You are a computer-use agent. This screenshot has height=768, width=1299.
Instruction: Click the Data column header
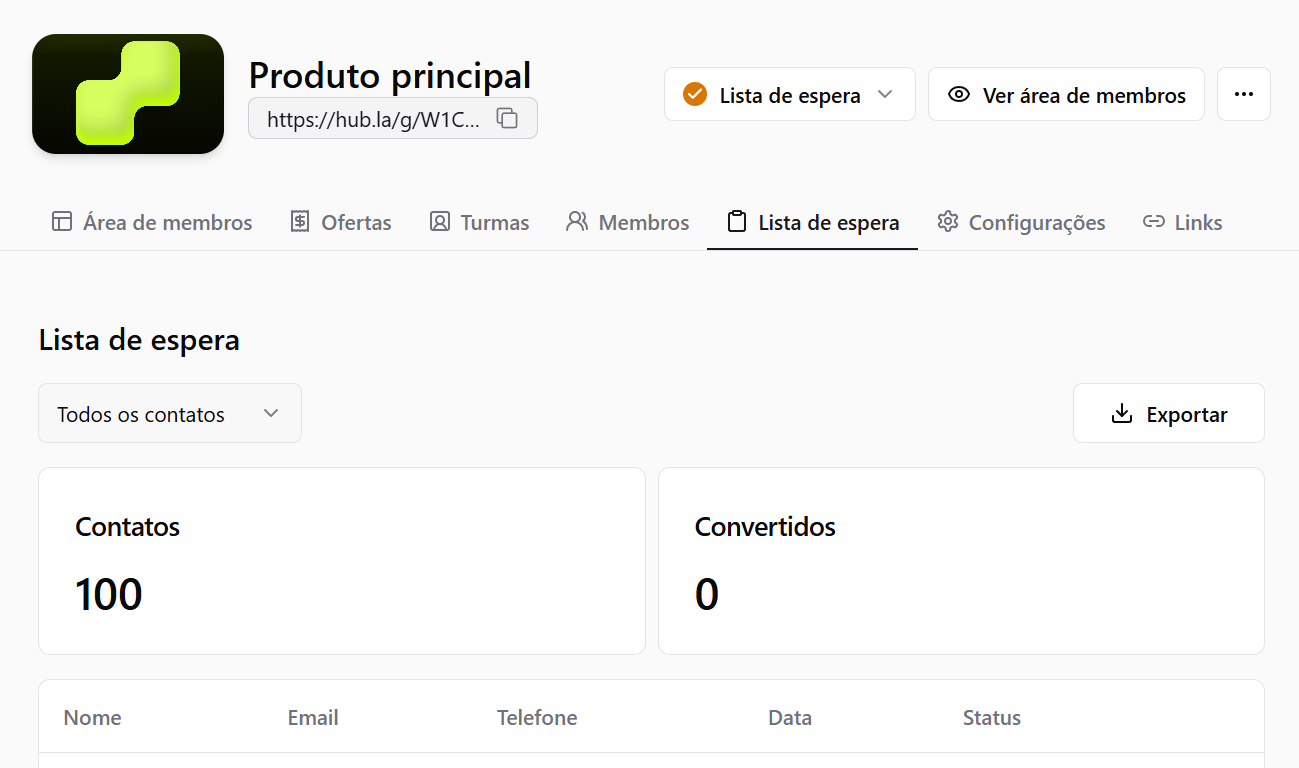[x=790, y=718]
